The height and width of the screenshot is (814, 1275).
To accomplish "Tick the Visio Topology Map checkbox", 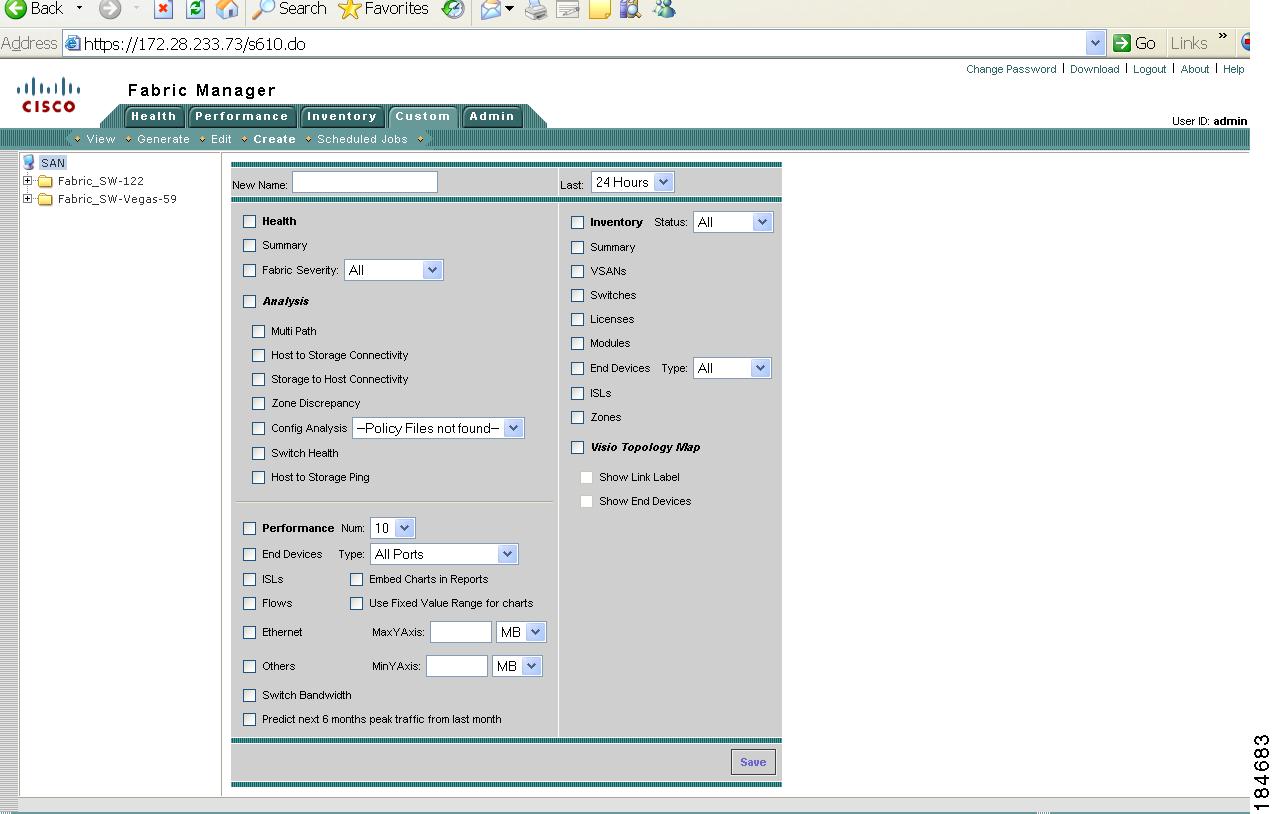I will 578,447.
